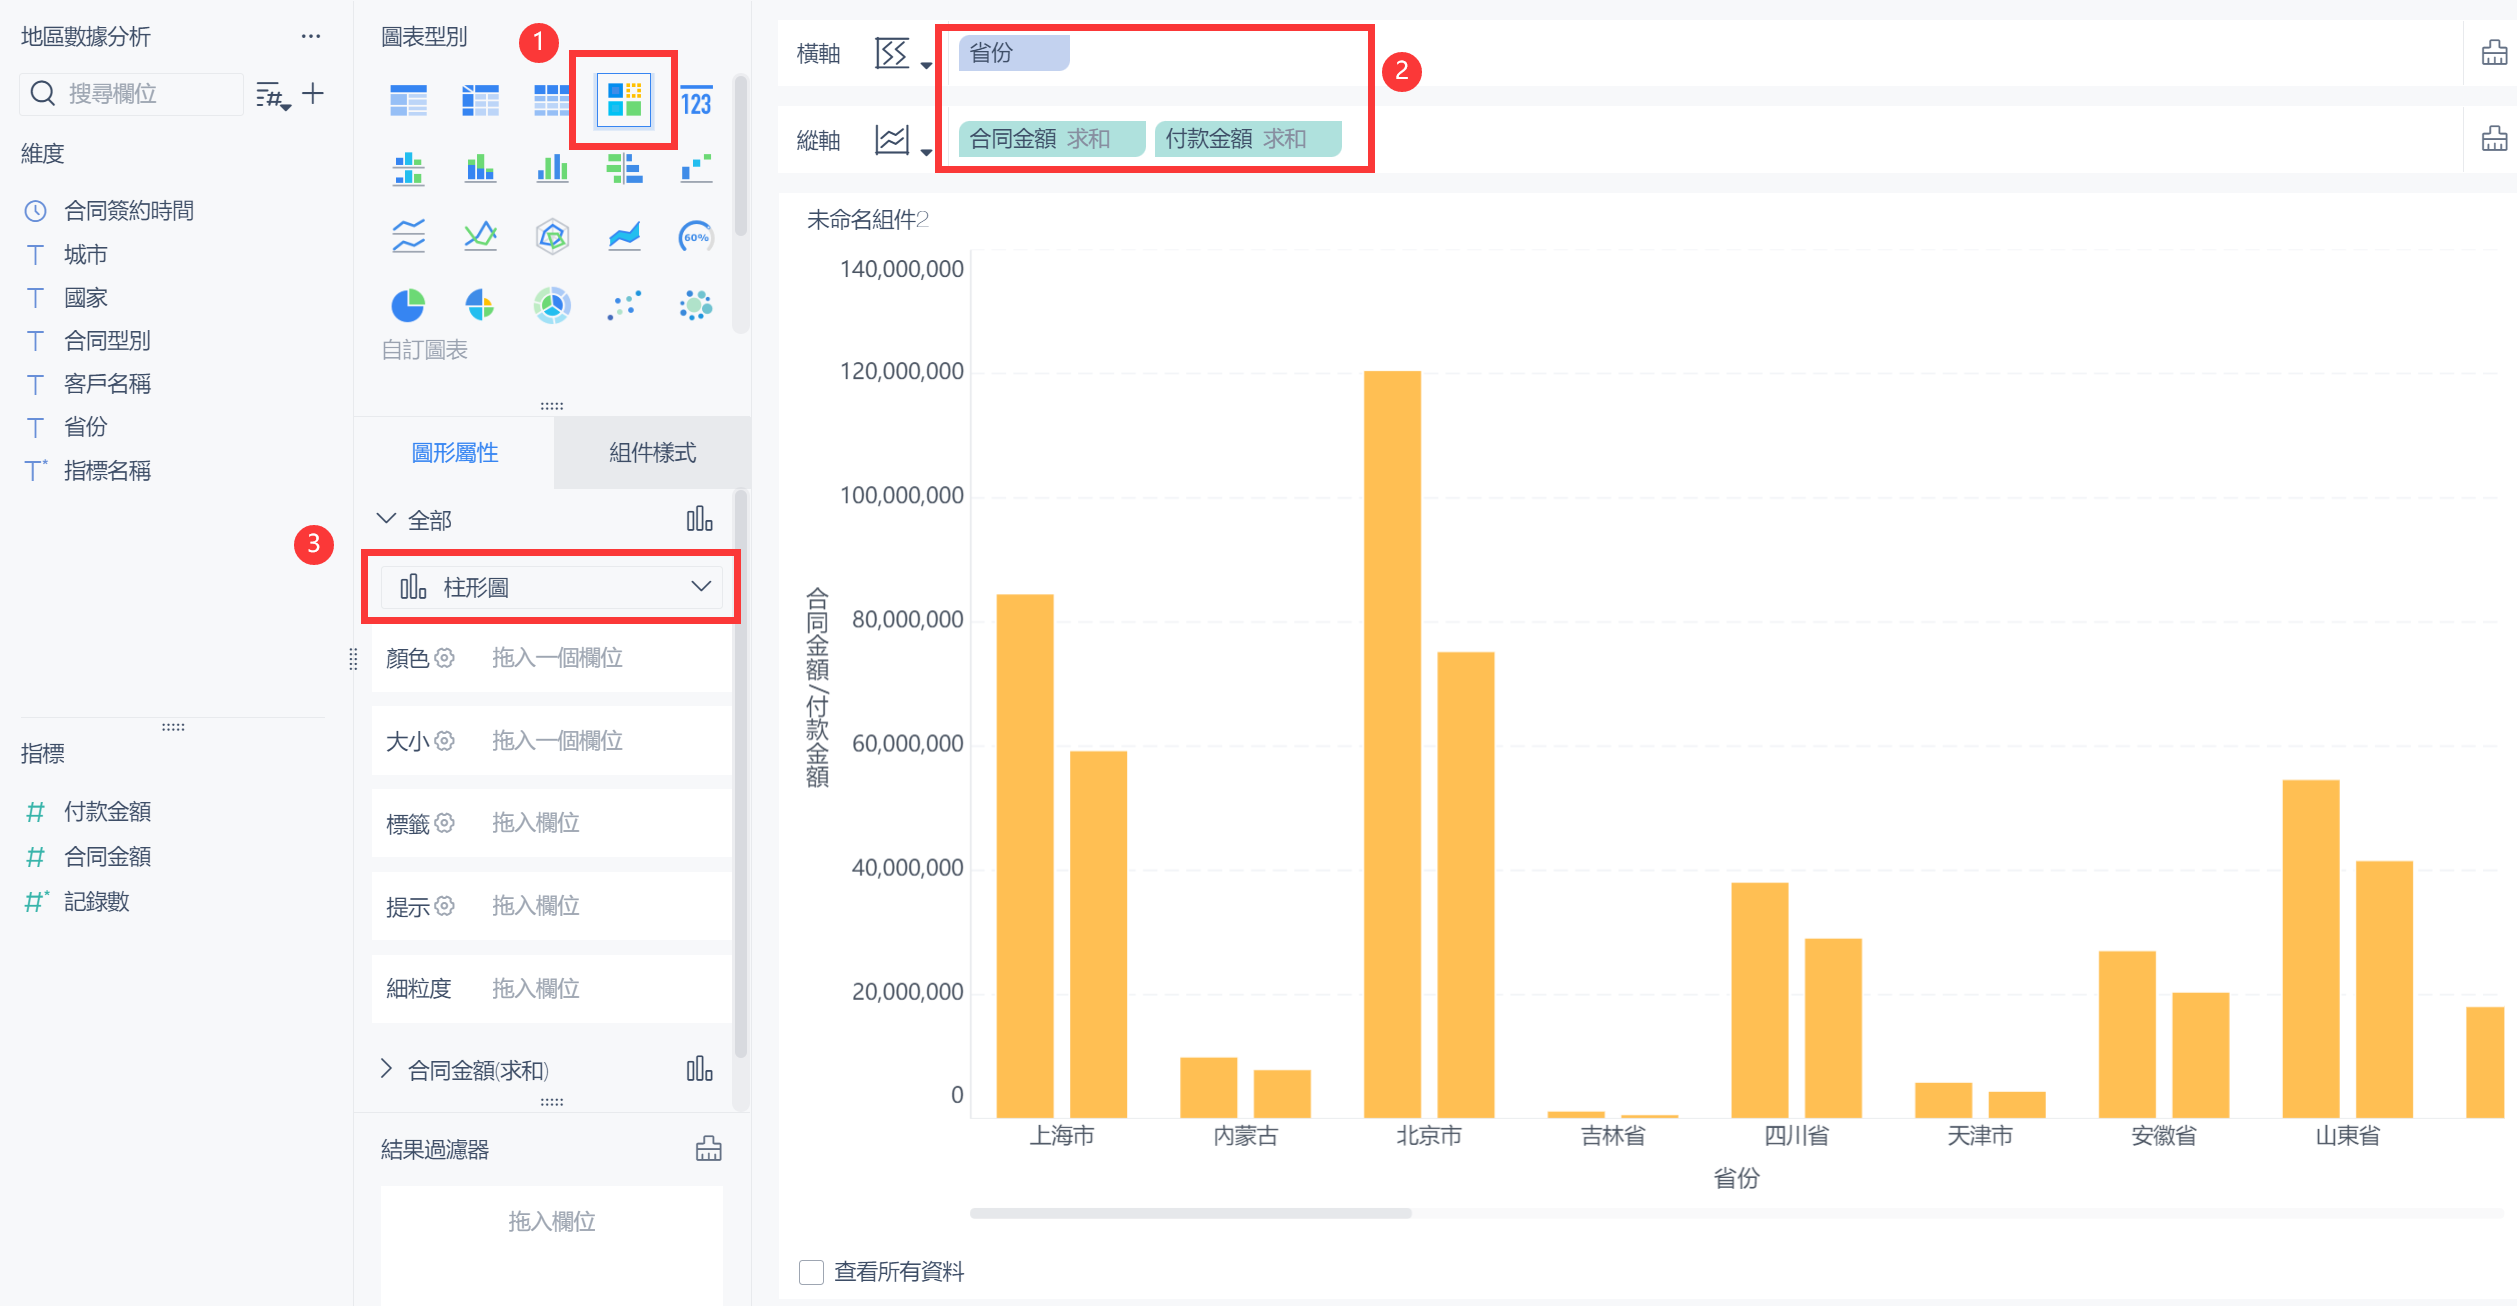The height and width of the screenshot is (1306, 2517).
Task: Click the 搜尋欄位 search box
Action: 132,94
